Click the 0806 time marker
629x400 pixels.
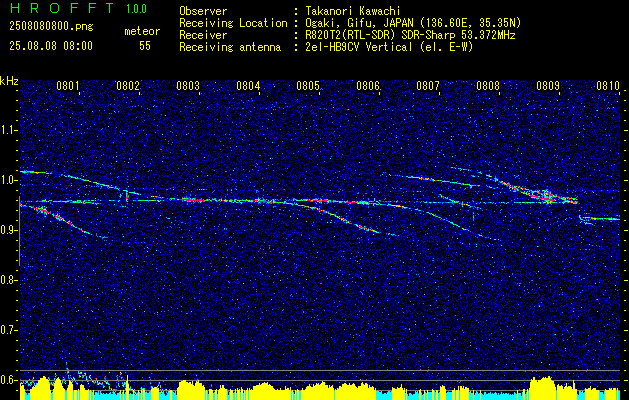click(368, 86)
